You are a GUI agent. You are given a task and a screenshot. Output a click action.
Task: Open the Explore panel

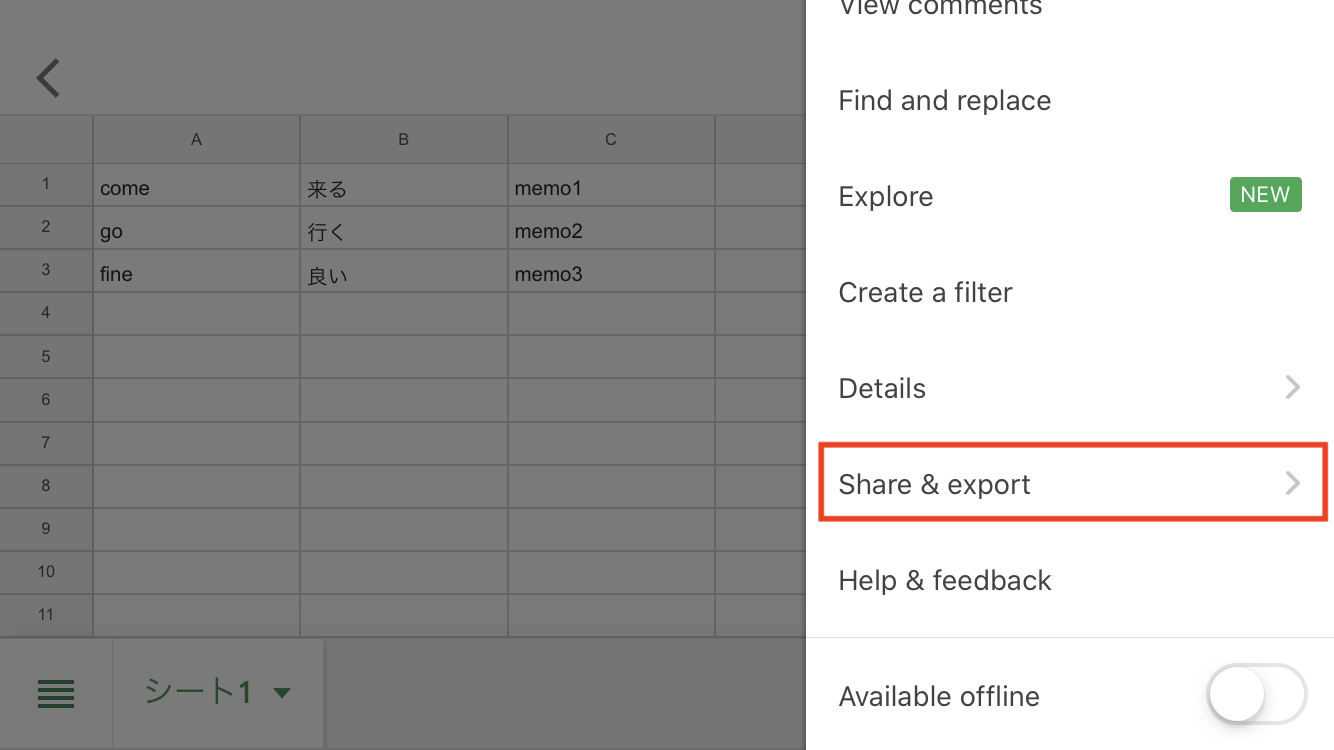pos(885,196)
